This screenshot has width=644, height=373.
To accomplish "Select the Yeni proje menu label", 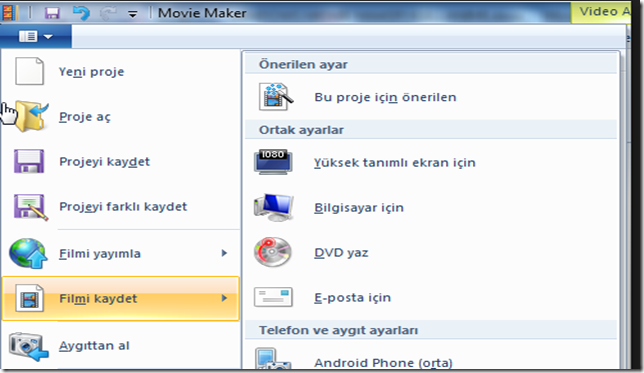I will [91, 72].
